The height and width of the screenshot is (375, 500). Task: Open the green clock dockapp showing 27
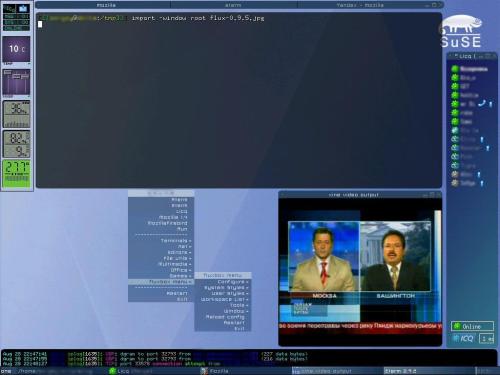[x=16, y=173]
